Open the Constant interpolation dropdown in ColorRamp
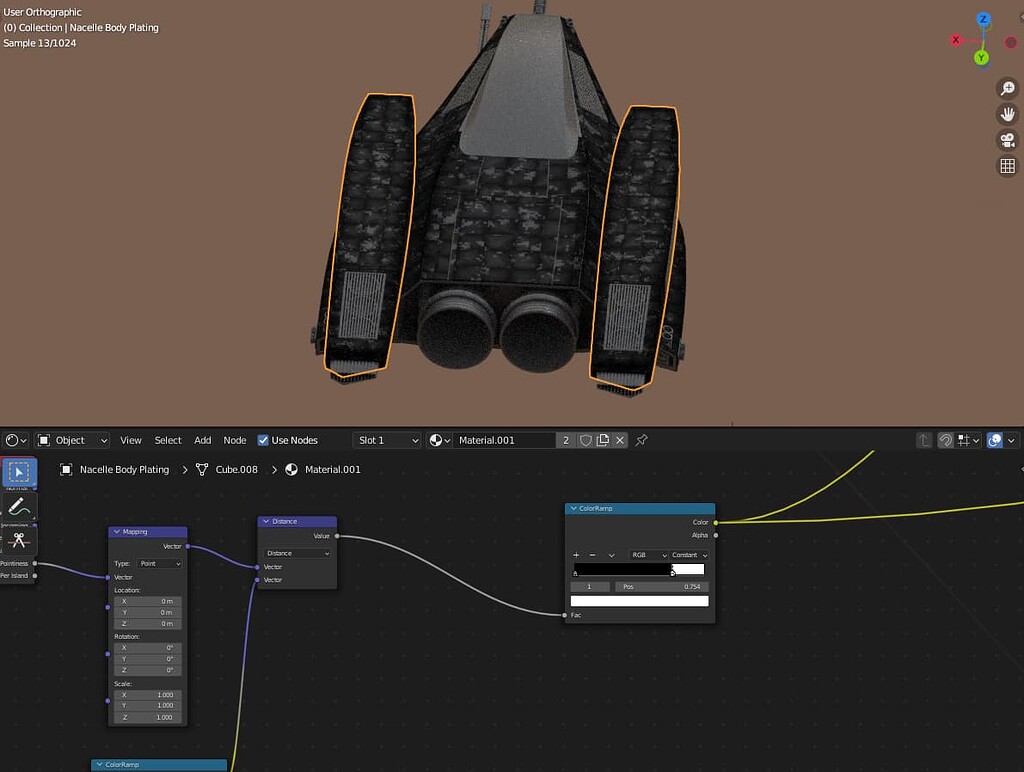 point(689,555)
